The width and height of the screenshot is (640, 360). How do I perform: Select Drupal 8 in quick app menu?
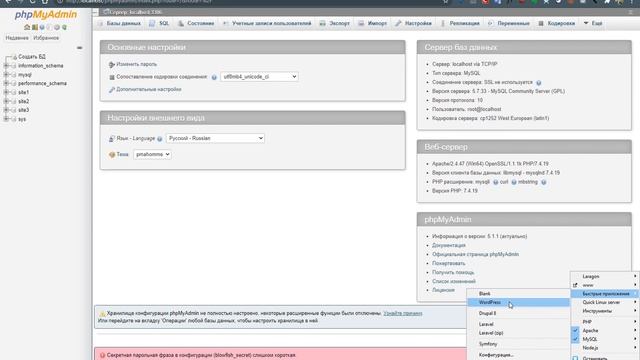(518, 313)
